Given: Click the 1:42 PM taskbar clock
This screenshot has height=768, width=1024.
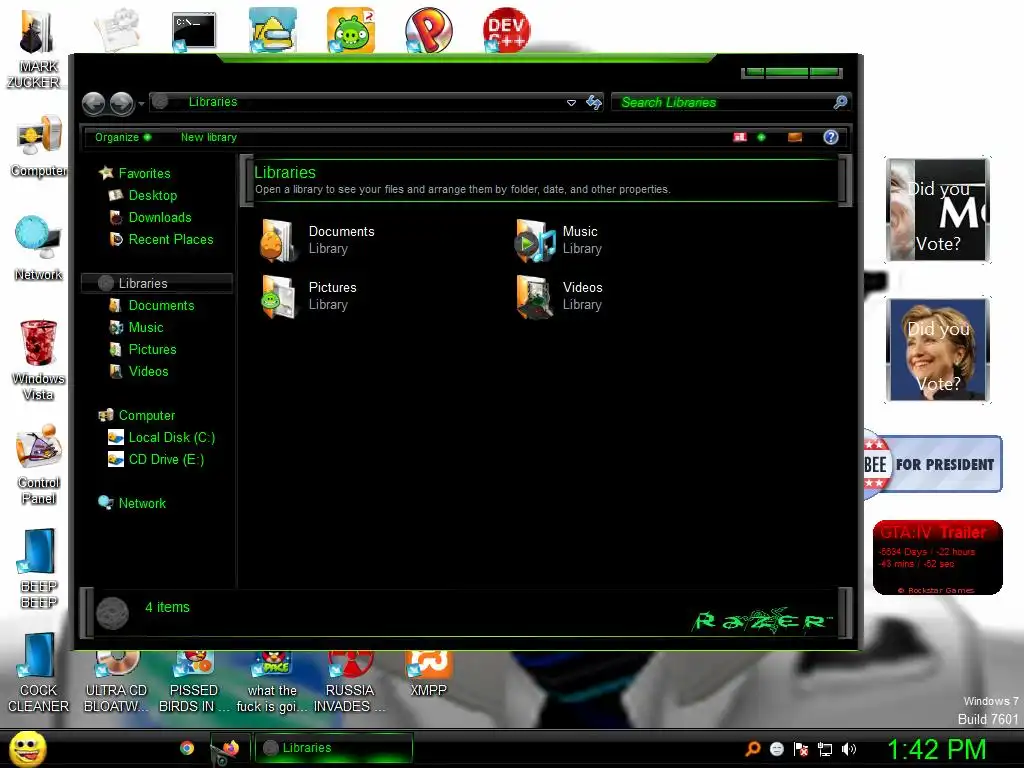Looking at the screenshot, I should [x=936, y=749].
